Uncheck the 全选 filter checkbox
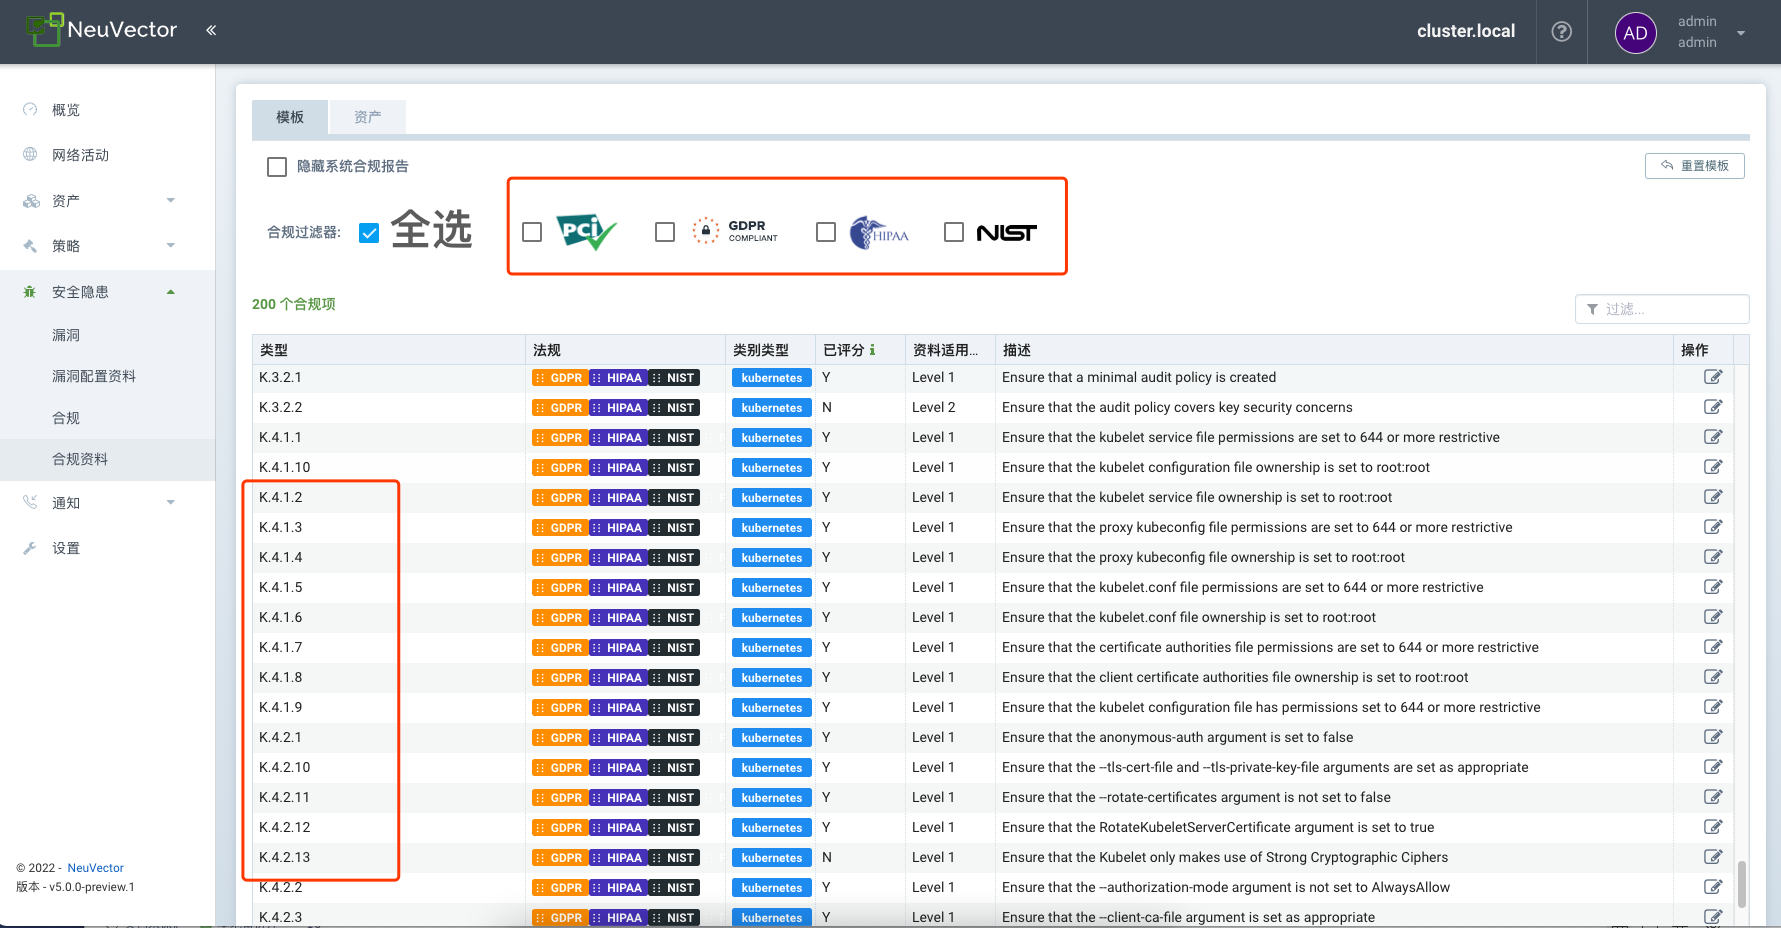The height and width of the screenshot is (928, 1781). point(369,233)
